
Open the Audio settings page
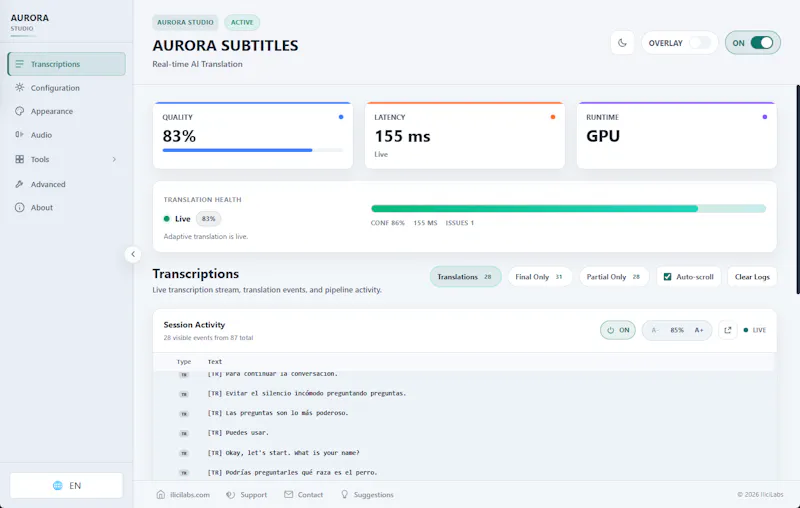[x=66, y=135]
